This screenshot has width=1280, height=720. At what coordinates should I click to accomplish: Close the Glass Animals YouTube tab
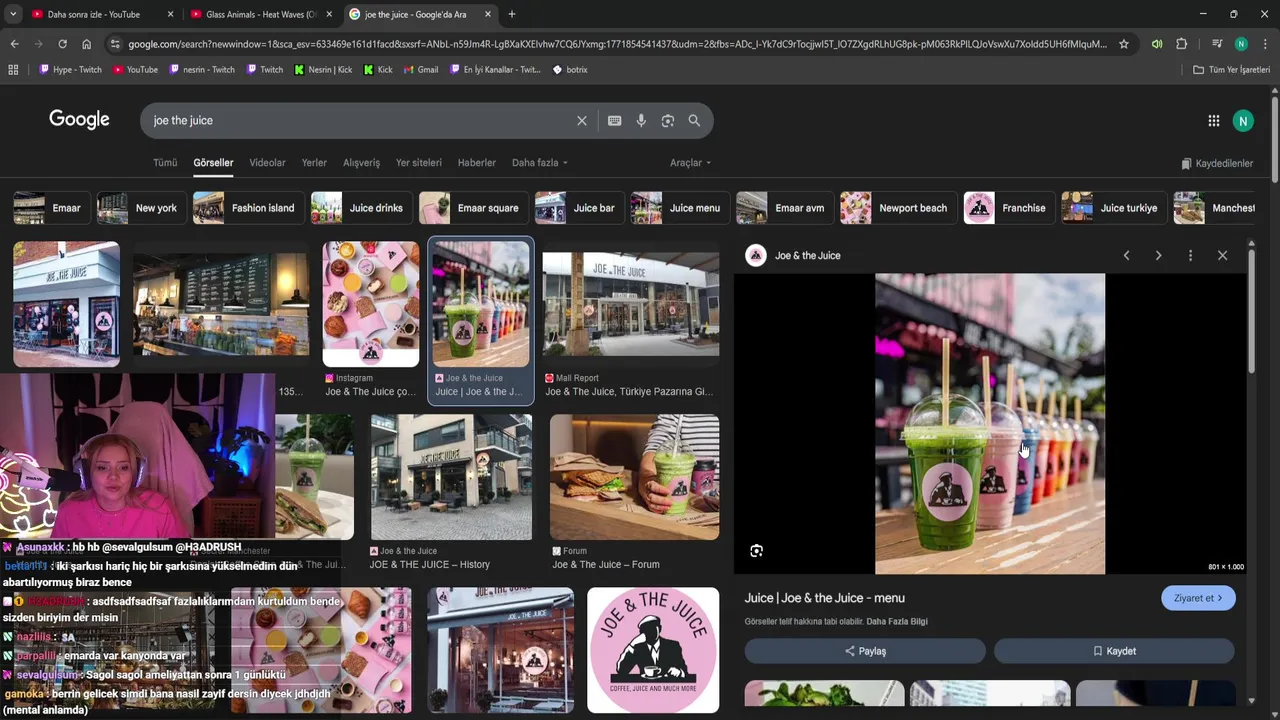coord(329,14)
